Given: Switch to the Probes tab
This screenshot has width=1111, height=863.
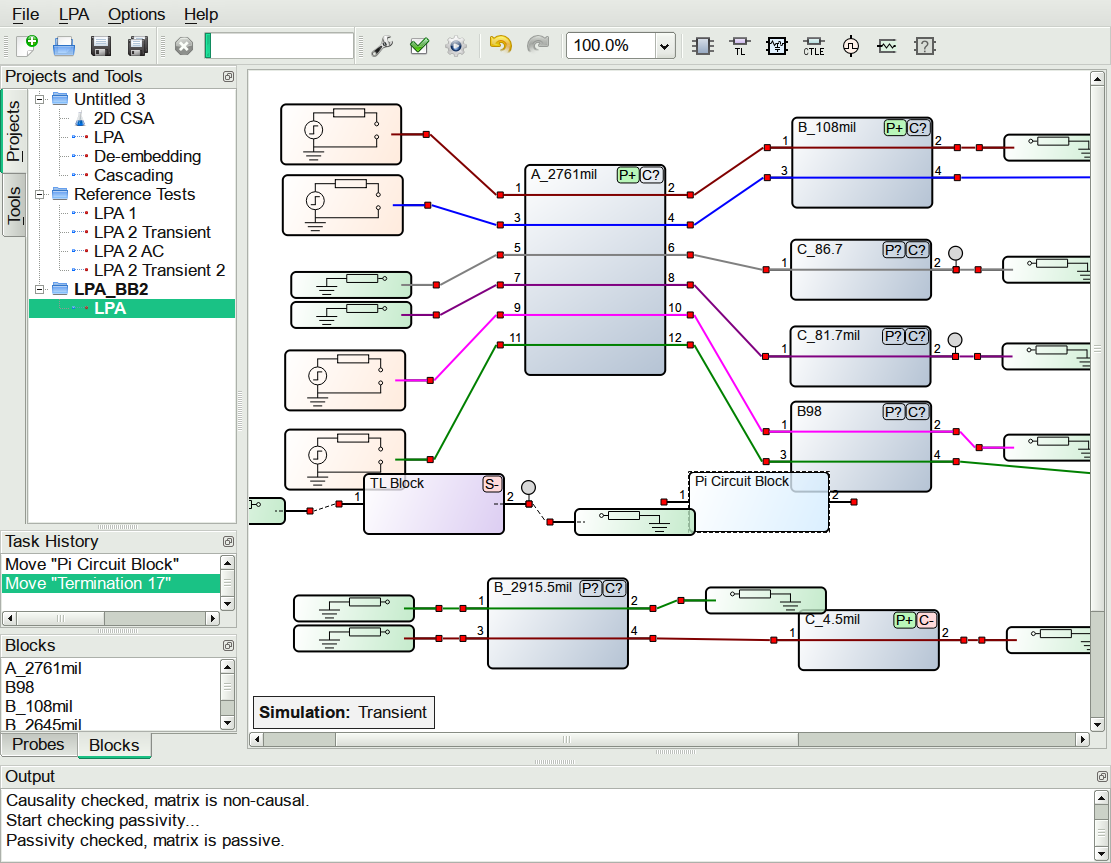Looking at the screenshot, I should click(38, 745).
